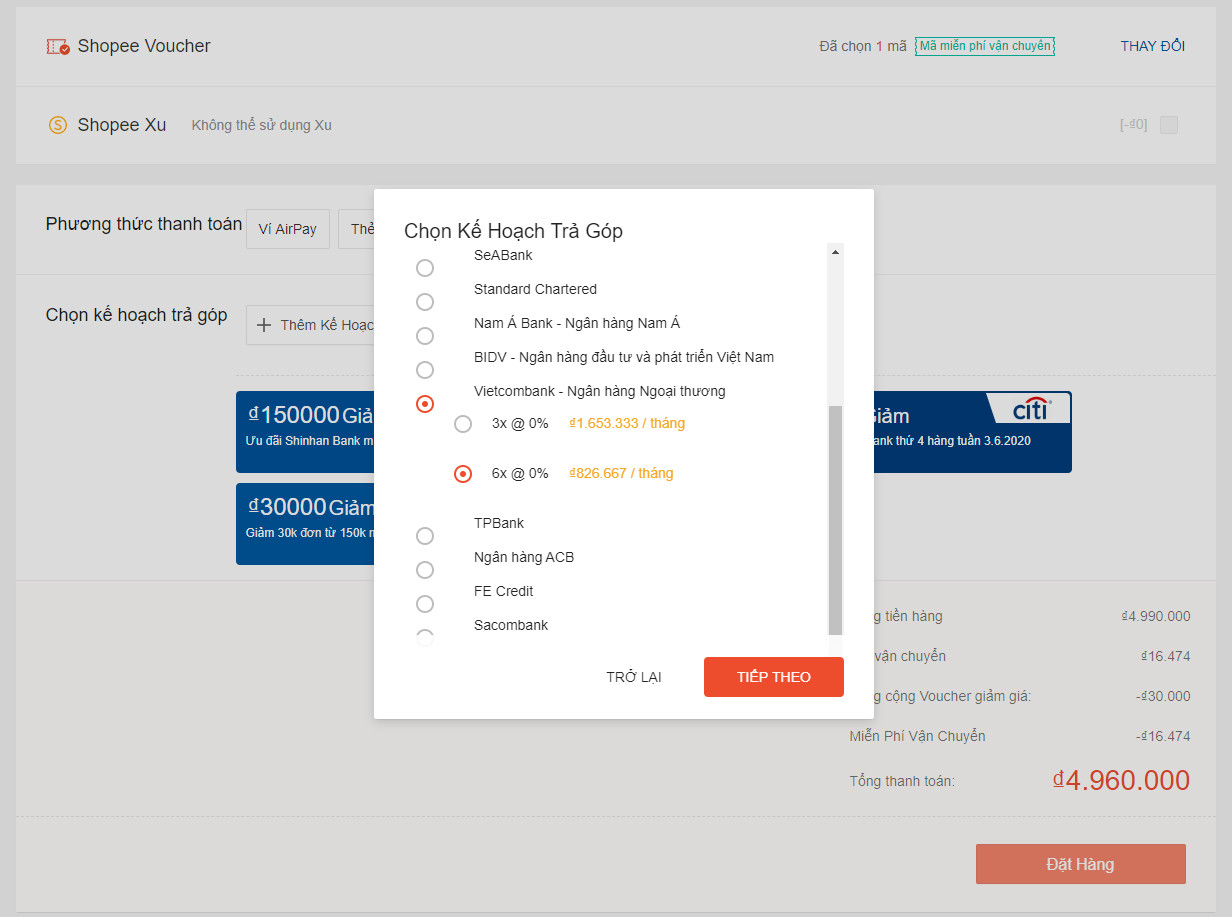1232x917 pixels.
Task: Select TPBank radio button
Action: point(425,536)
